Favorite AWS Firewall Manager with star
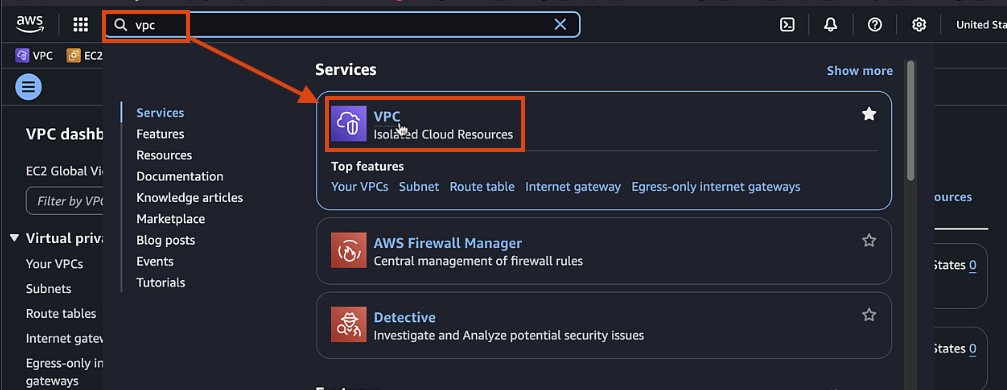This screenshot has height=390, width=1007. point(869,240)
